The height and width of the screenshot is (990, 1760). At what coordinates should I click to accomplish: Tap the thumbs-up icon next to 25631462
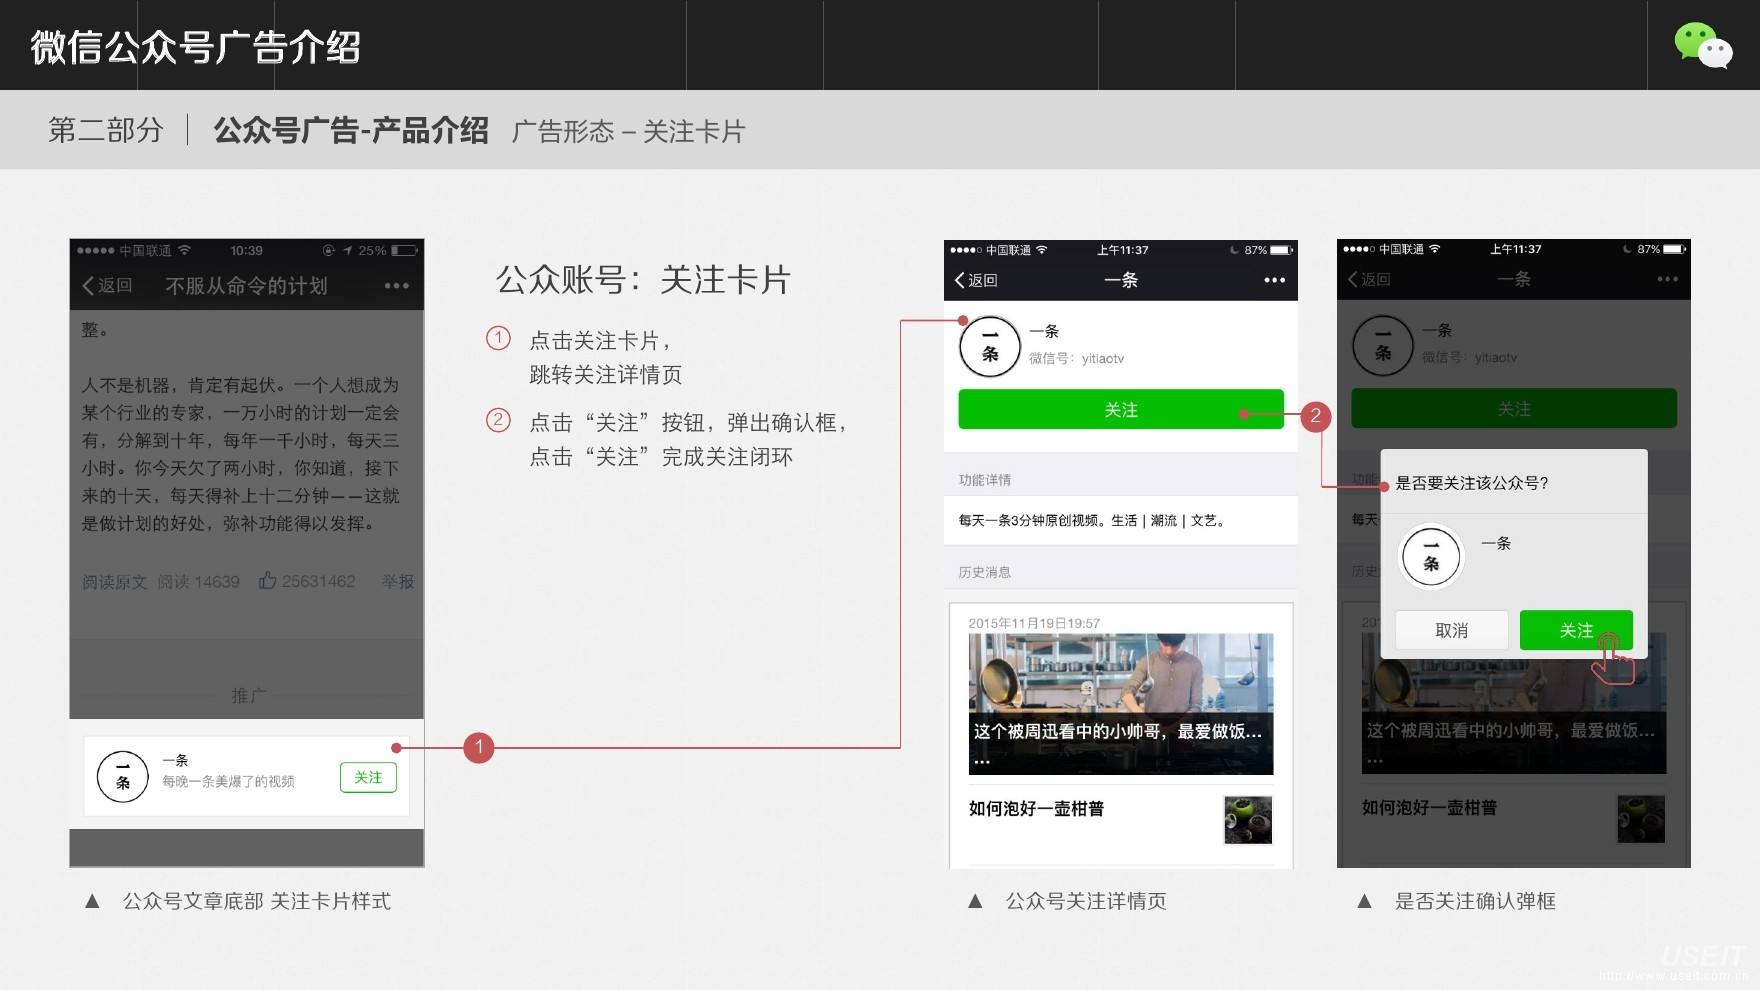tap(266, 581)
